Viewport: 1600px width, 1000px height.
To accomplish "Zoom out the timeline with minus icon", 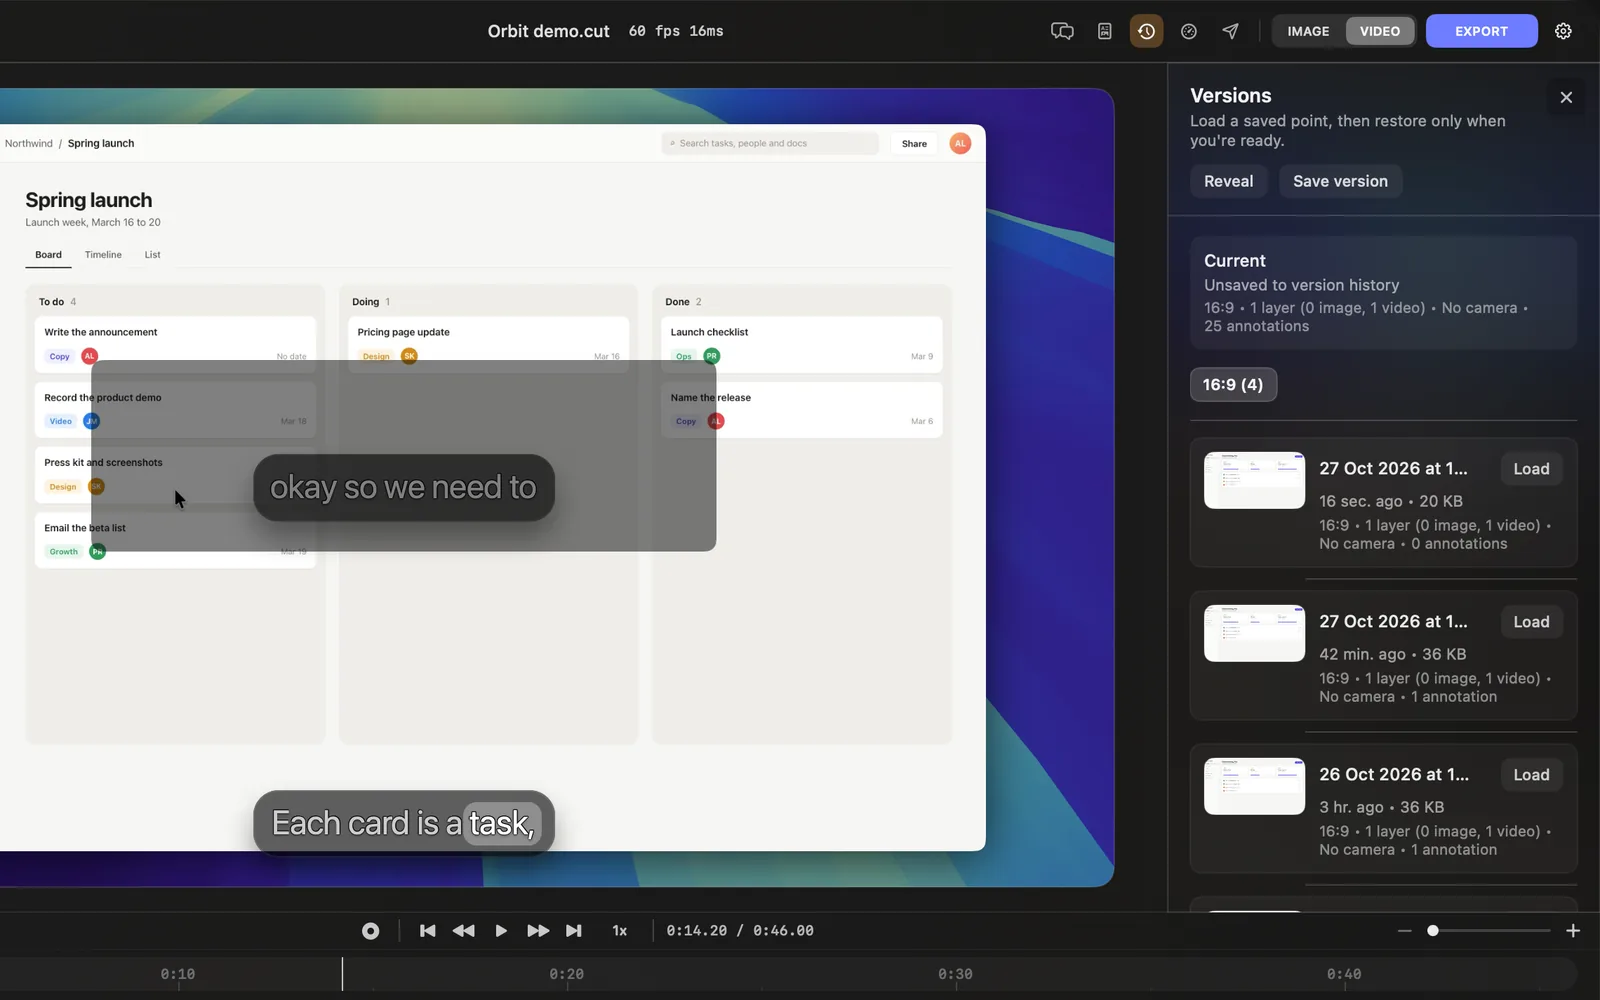I will [x=1404, y=931].
